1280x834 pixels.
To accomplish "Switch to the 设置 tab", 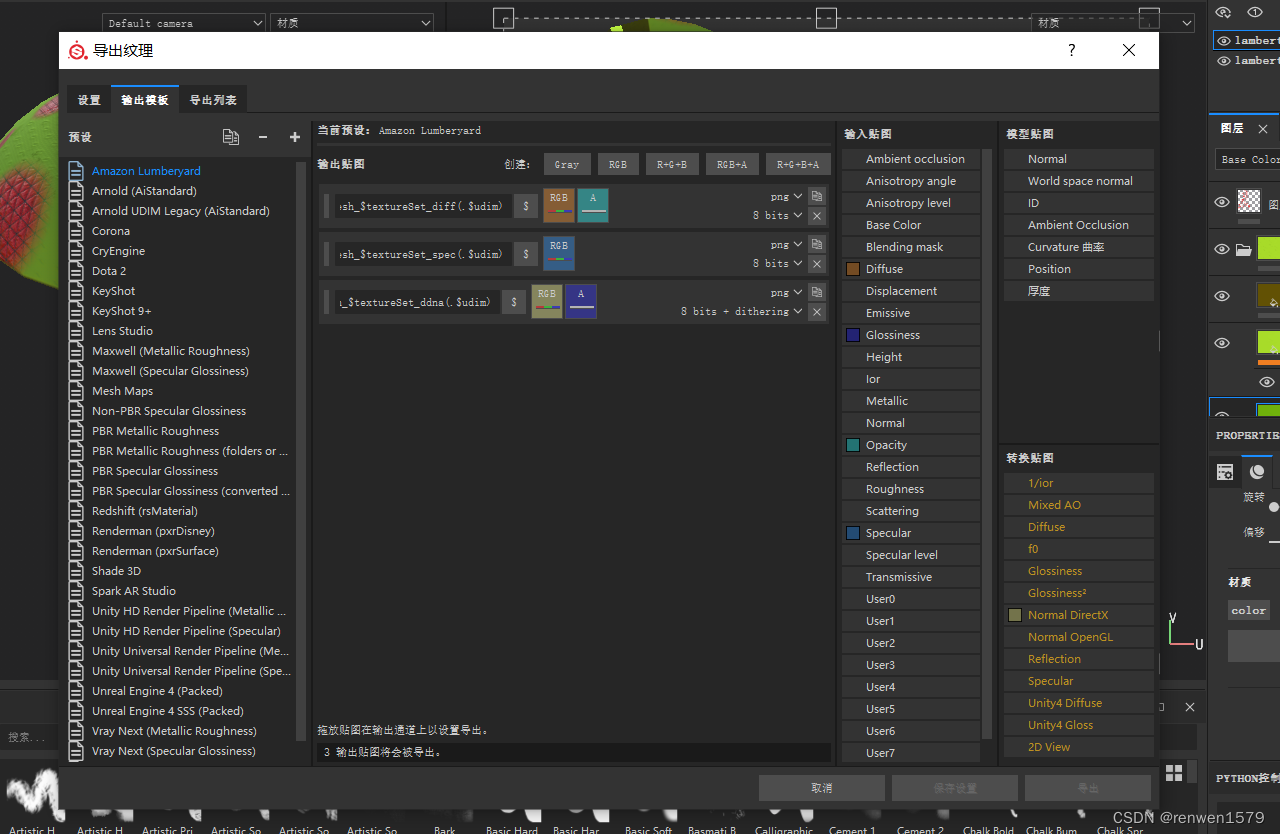I will pyautogui.click(x=89, y=100).
